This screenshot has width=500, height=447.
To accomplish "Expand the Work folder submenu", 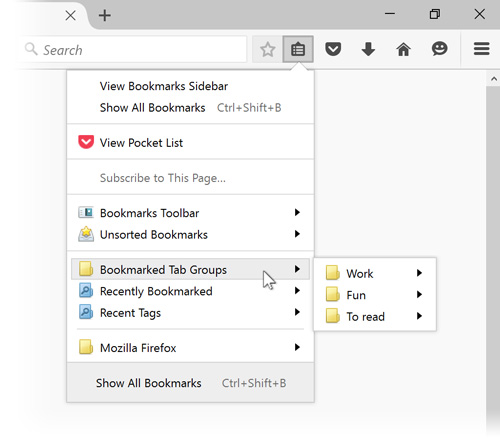I will (375, 273).
